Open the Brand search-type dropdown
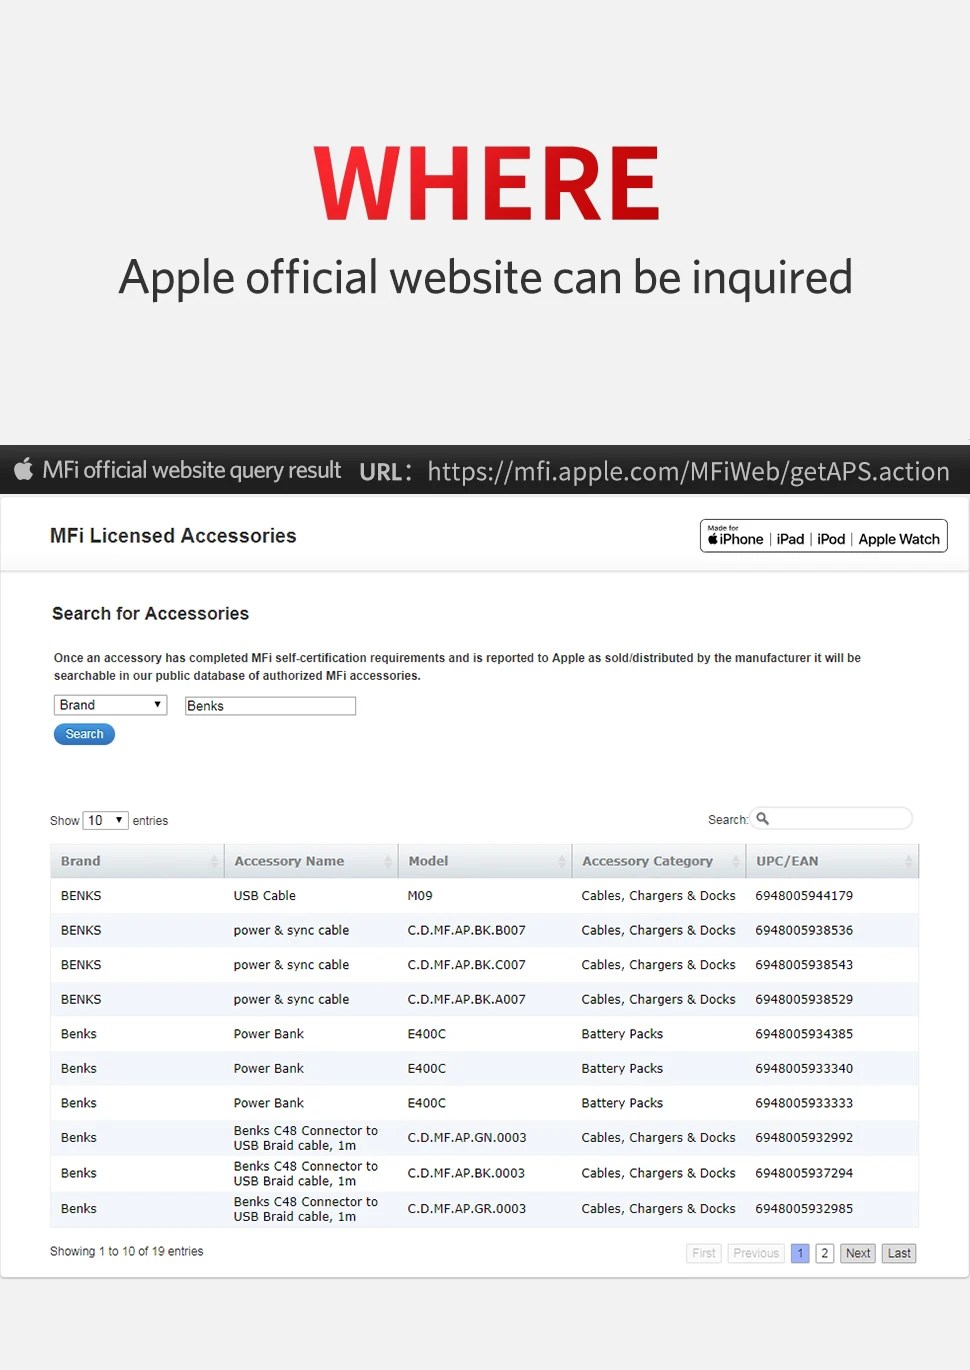The width and height of the screenshot is (970, 1370). point(110,705)
